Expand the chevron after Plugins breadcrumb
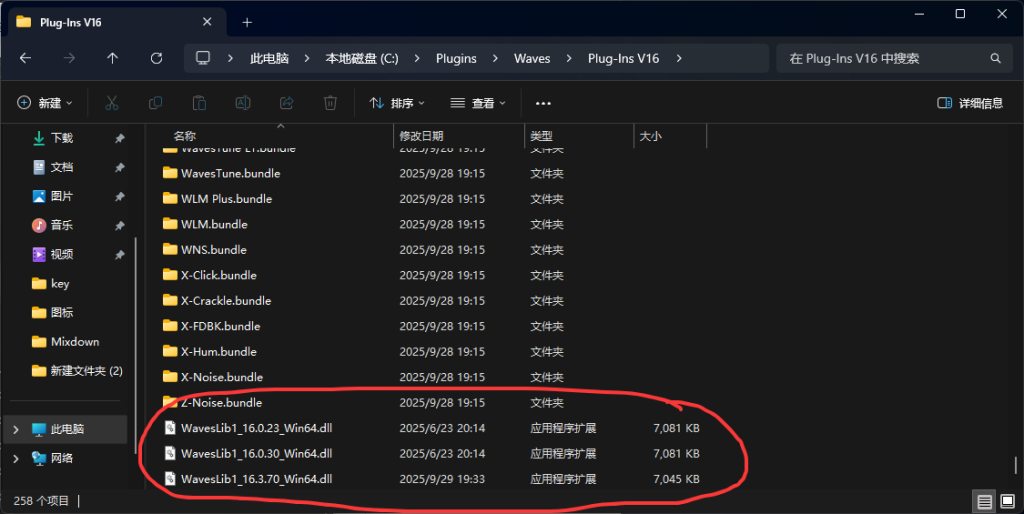Screen dimensions: 1024x514 pos(495,58)
